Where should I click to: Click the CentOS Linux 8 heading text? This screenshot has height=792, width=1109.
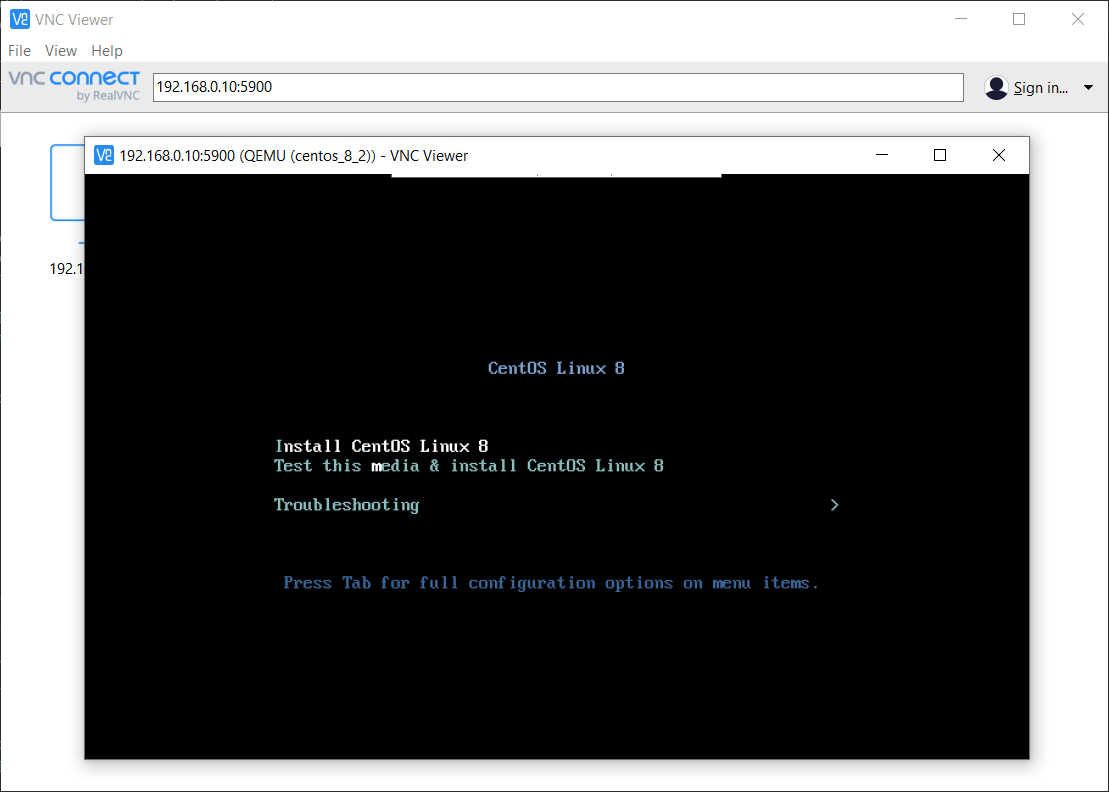tap(556, 368)
